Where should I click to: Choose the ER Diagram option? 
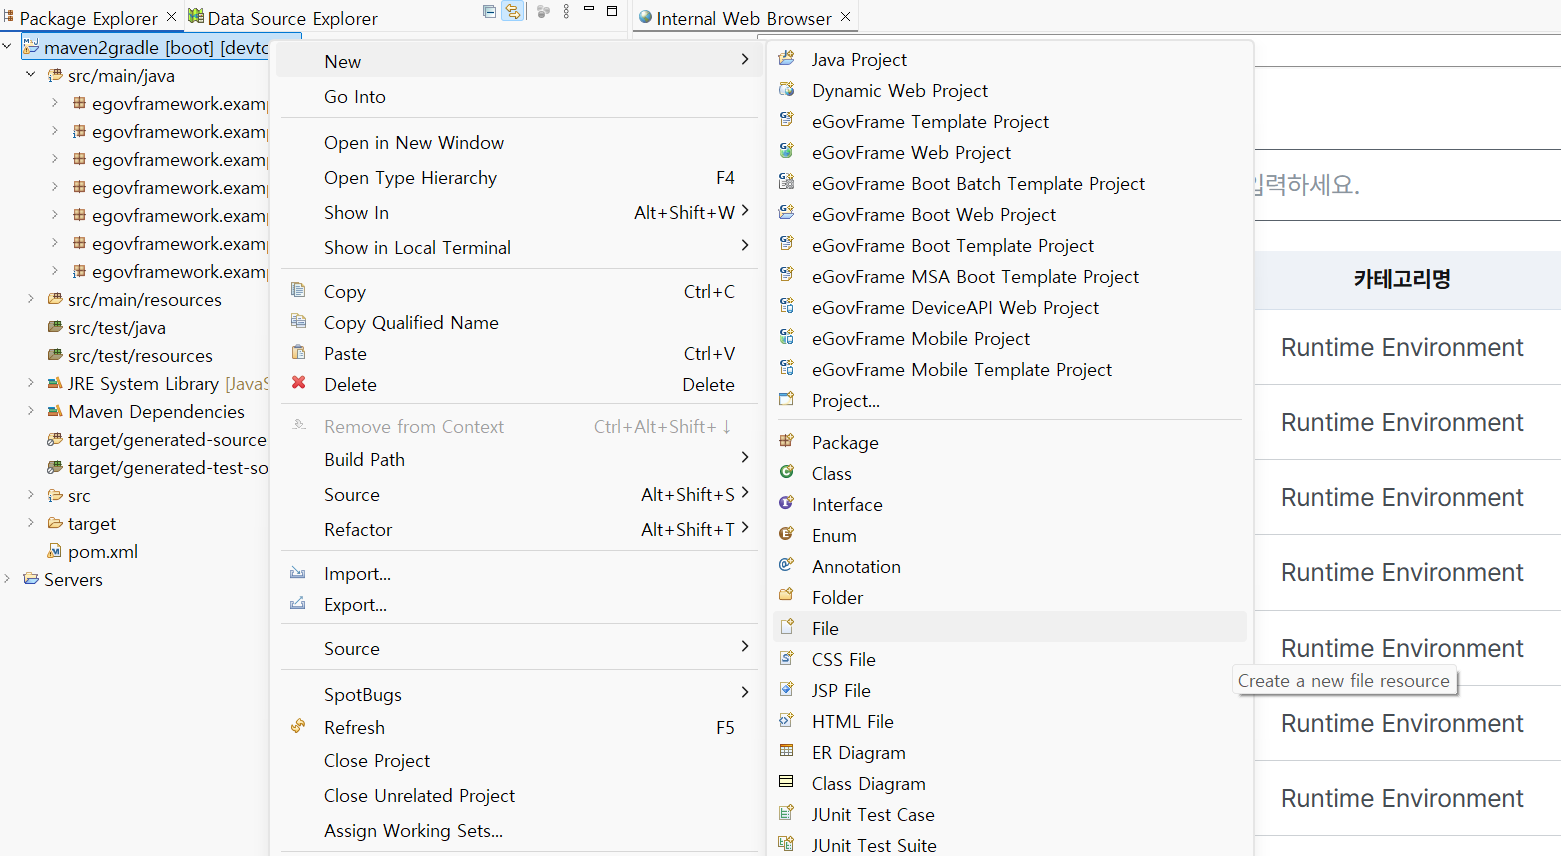click(858, 753)
